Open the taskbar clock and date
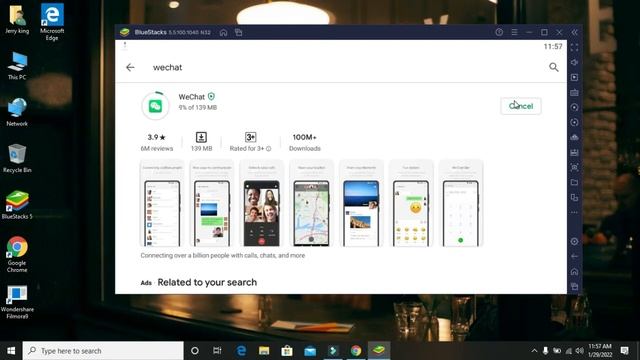Screen dimensions: 640x360 (x=600, y=351)
